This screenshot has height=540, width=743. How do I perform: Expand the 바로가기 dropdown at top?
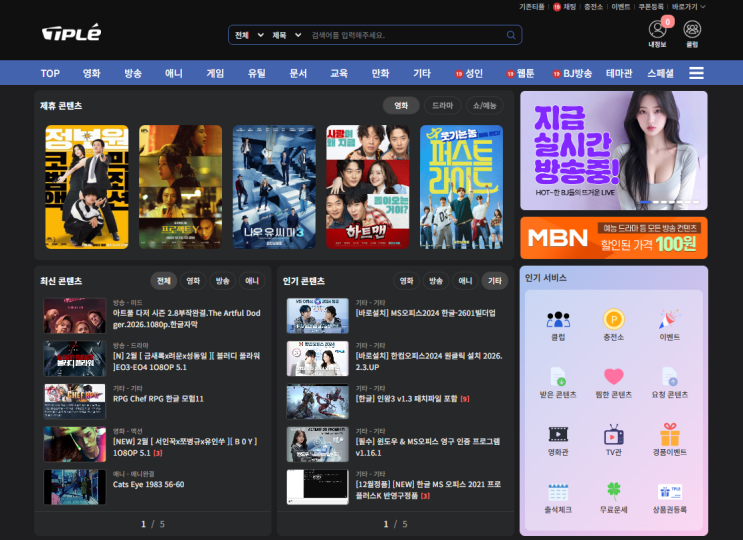point(689,7)
